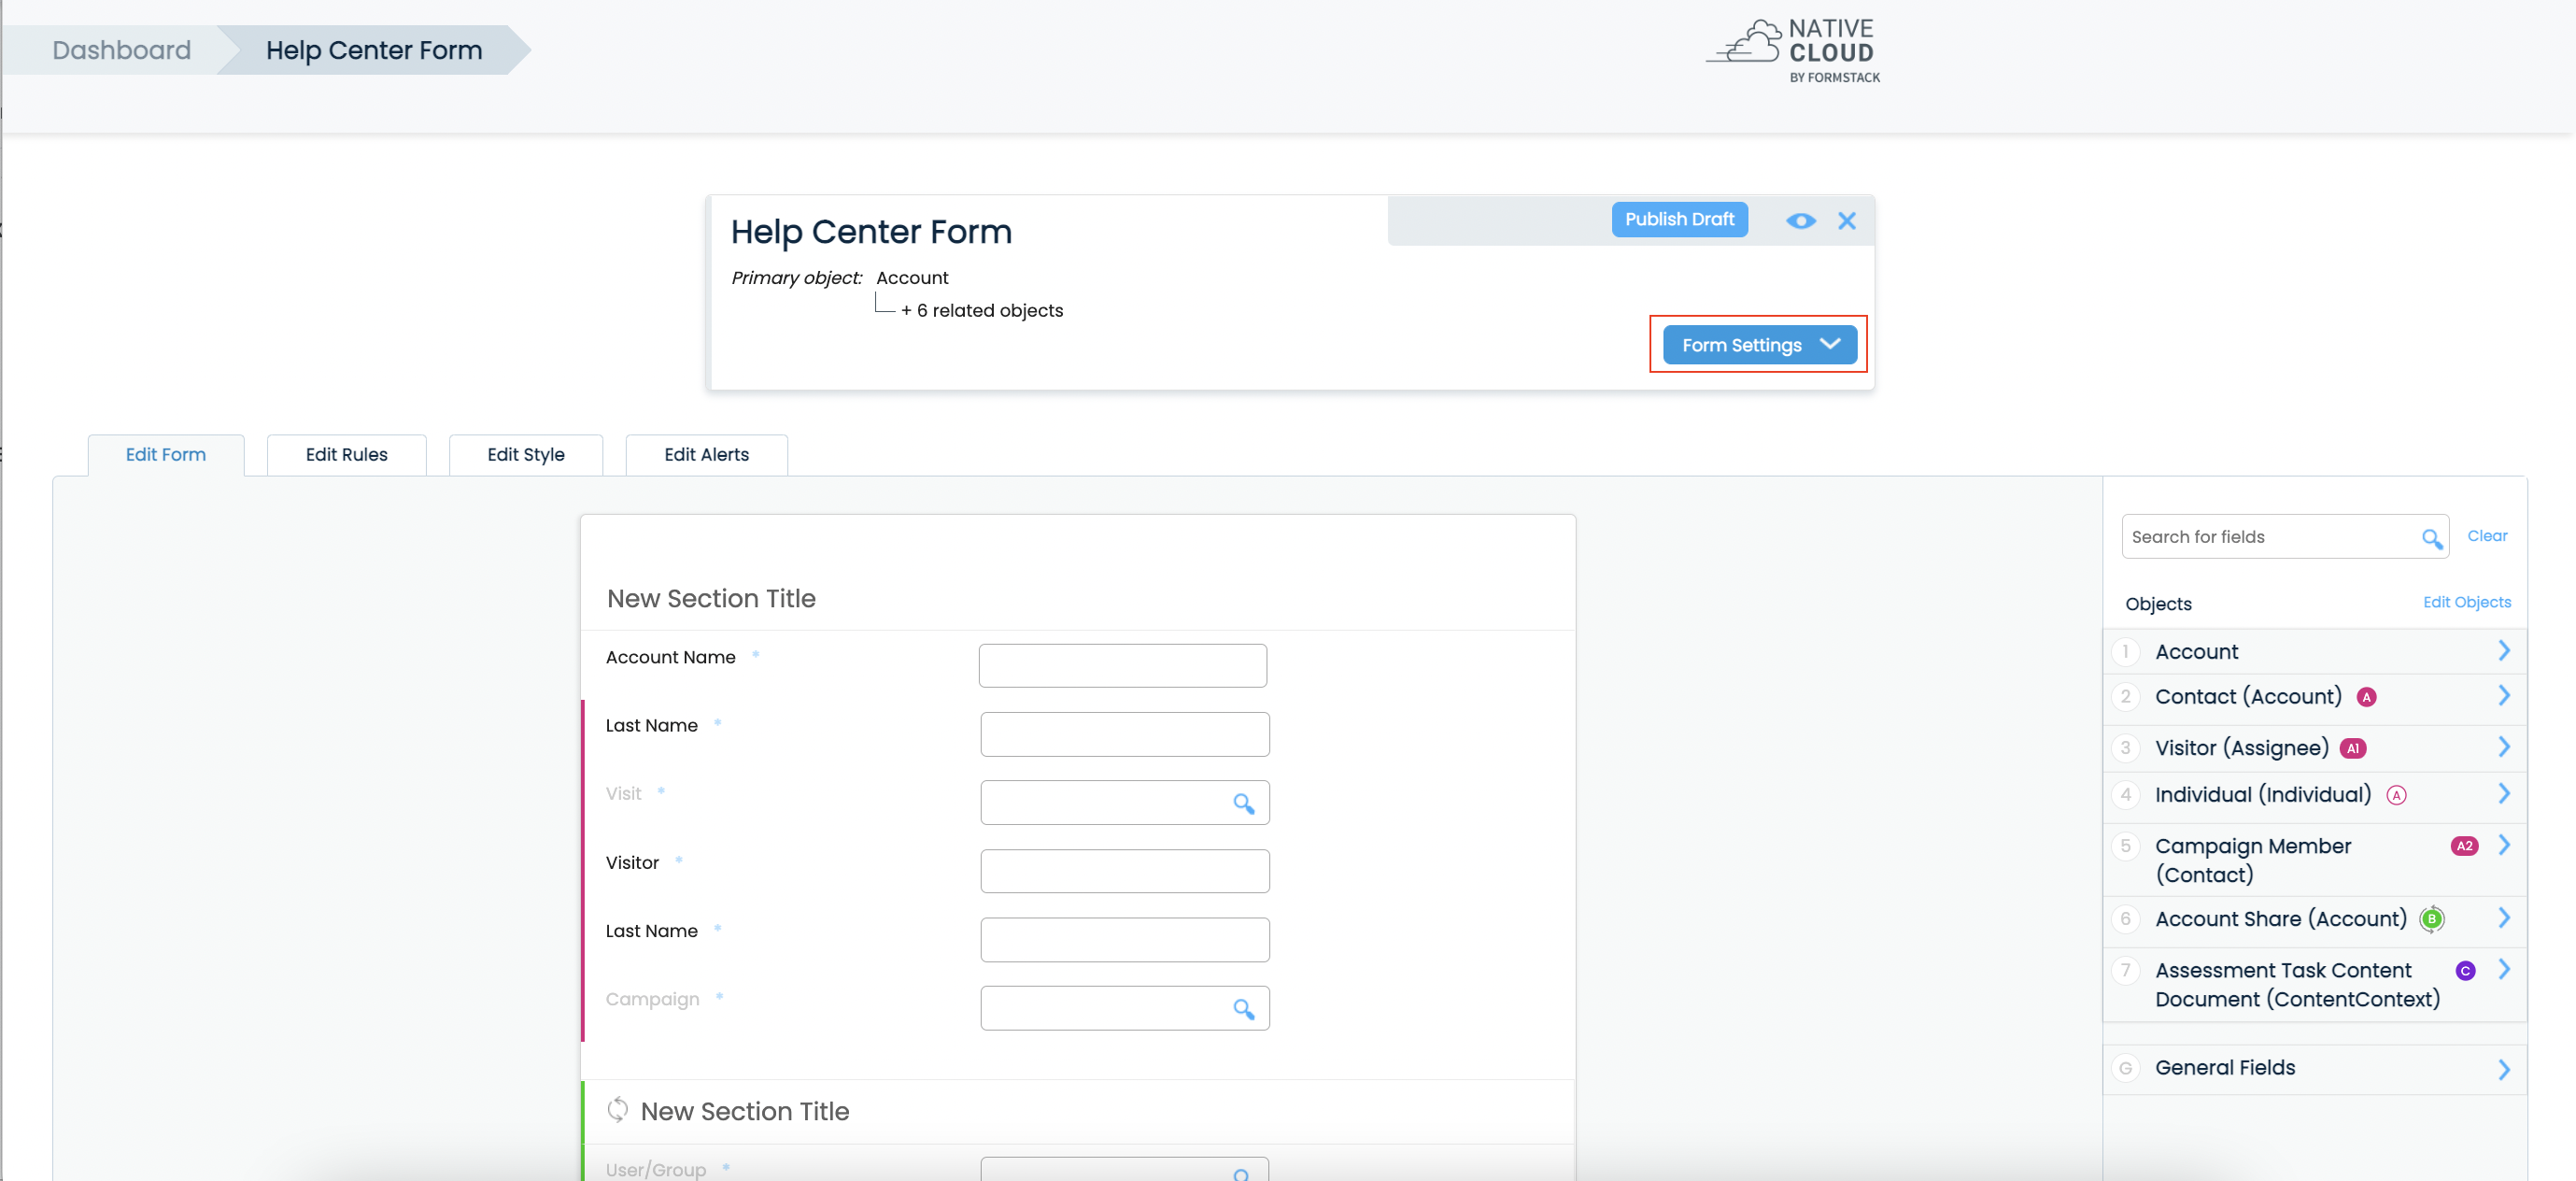Click the refresh icon beside the second Section Title
The width and height of the screenshot is (2576, 1181).
[619, 1110]
